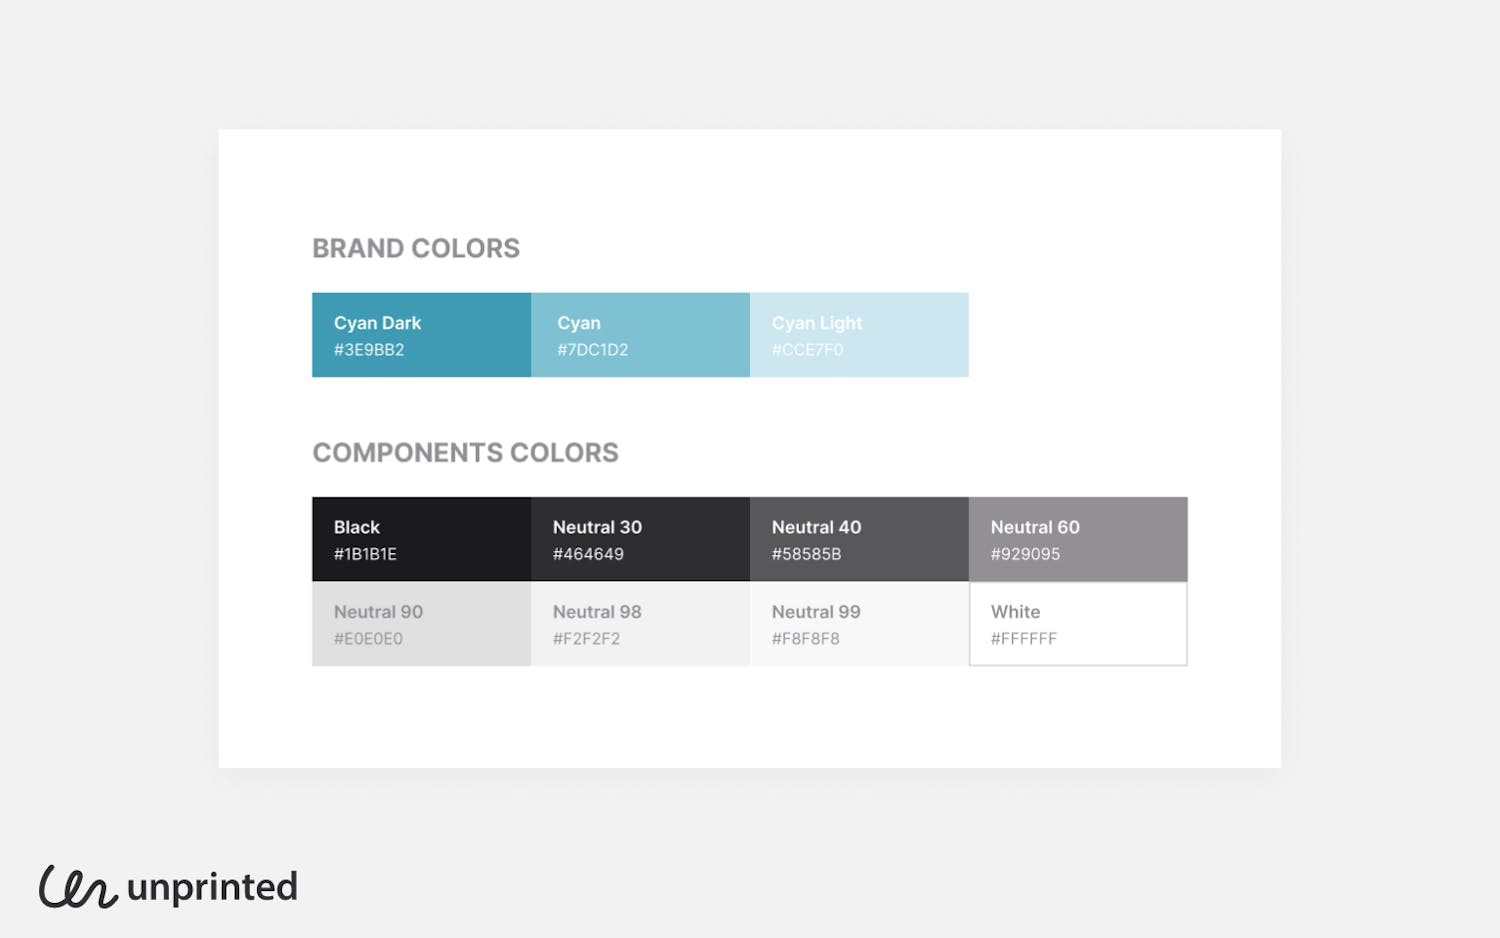Click the #3E9BB2 hex code text
The height and width of the screenshot is (938, 1500).
point(369,350)
